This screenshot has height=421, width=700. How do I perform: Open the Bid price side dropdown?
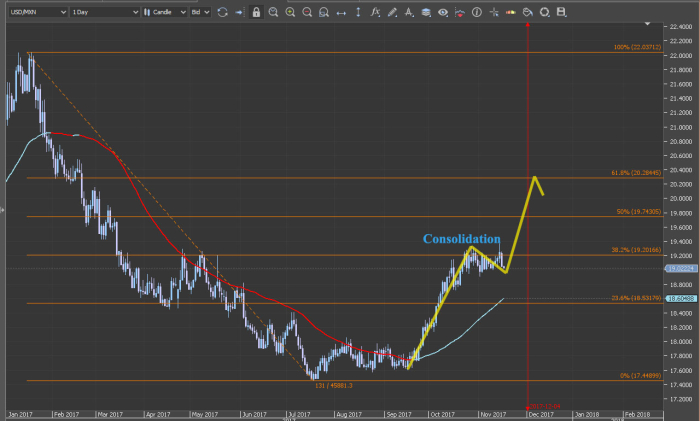click(200, 12)
